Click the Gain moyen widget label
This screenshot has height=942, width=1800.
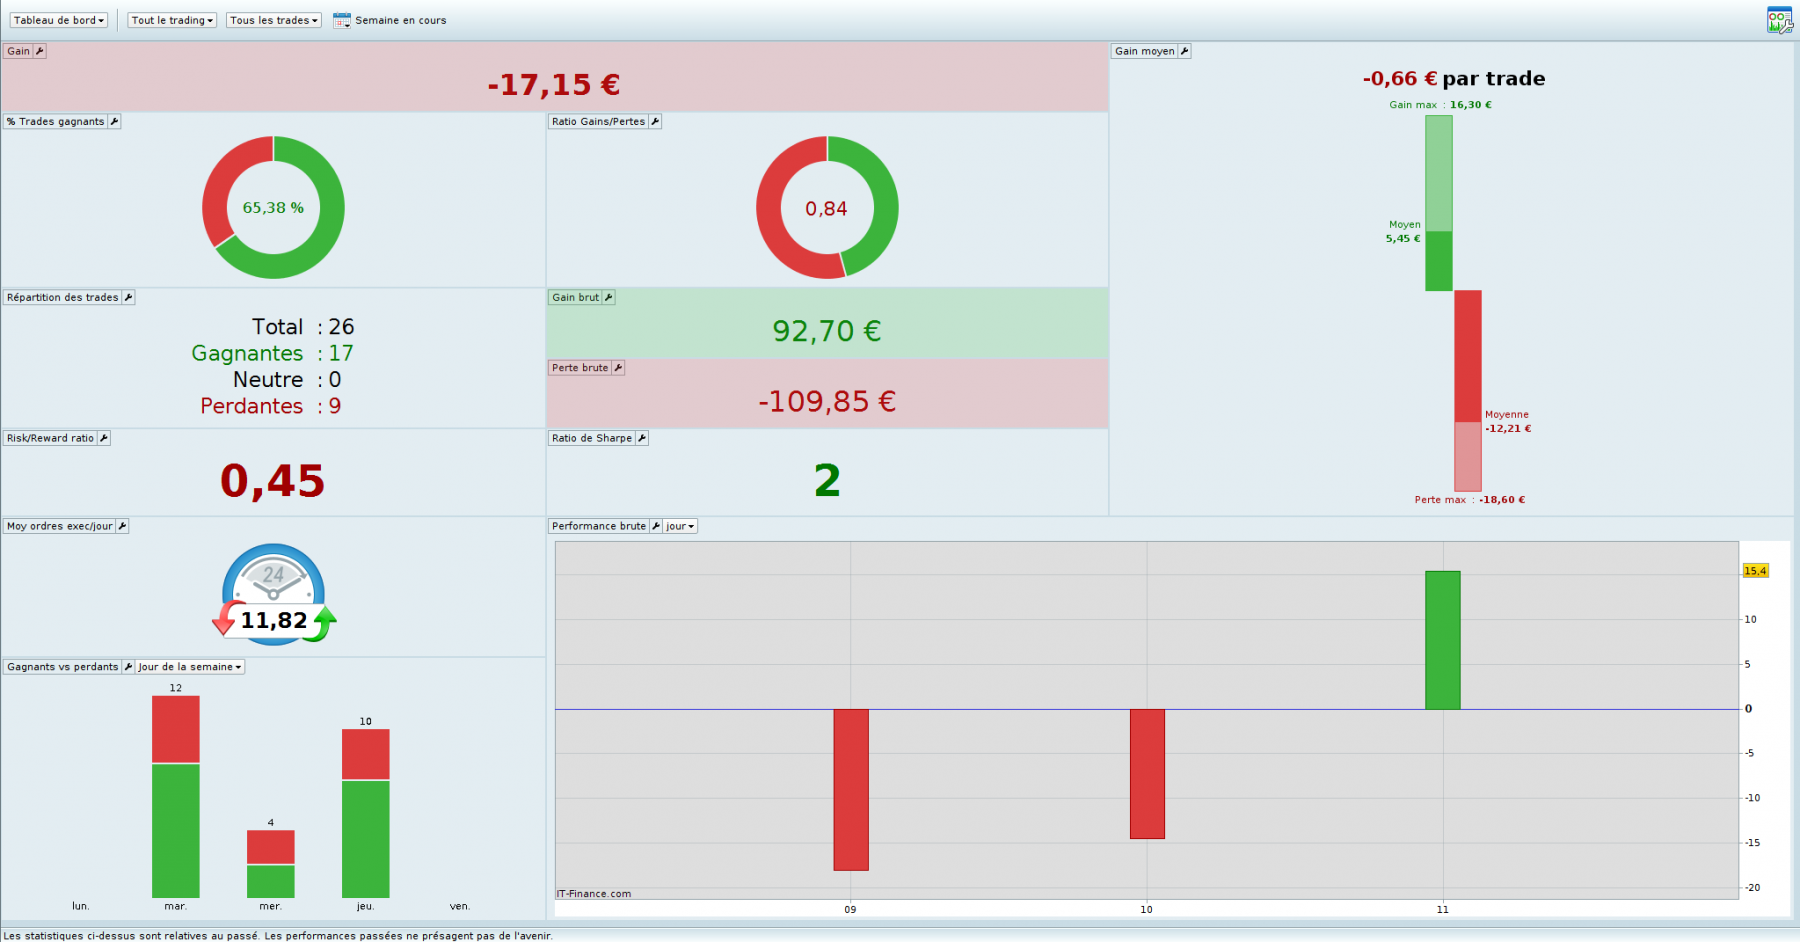[x=1145, y=51]
